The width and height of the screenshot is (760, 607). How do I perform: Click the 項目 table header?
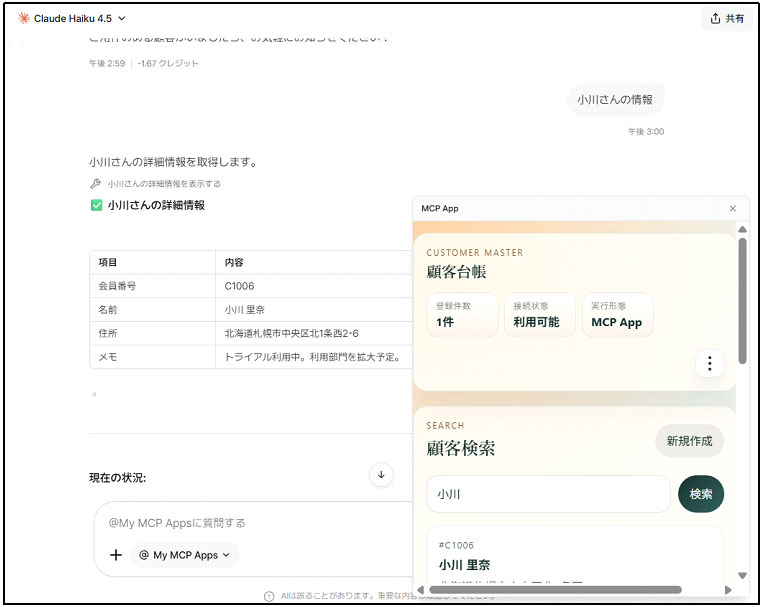click(x=152, y=263)
